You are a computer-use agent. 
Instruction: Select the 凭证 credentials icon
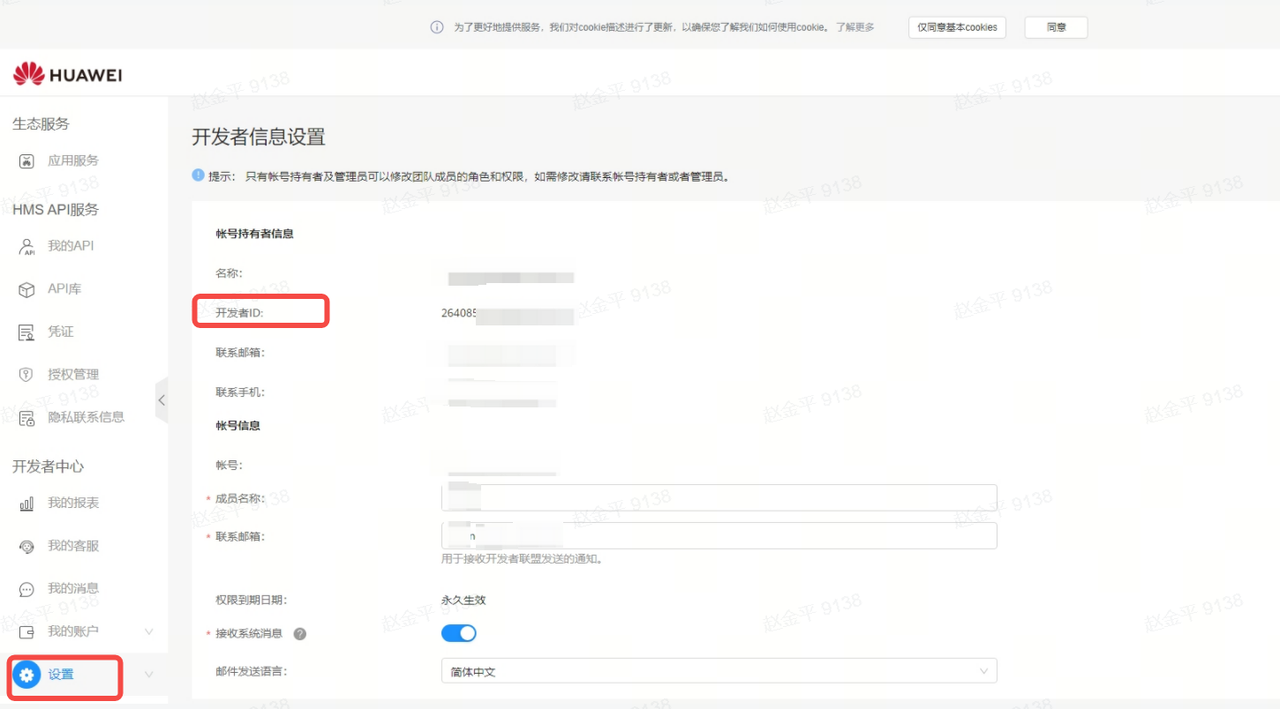(x=27, y=332)
